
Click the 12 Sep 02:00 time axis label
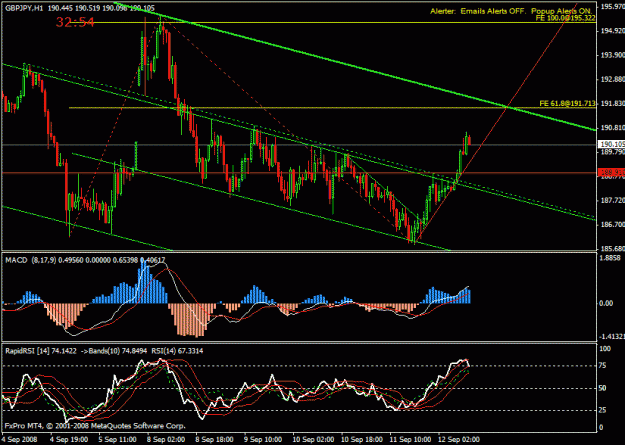pos(458,439)
